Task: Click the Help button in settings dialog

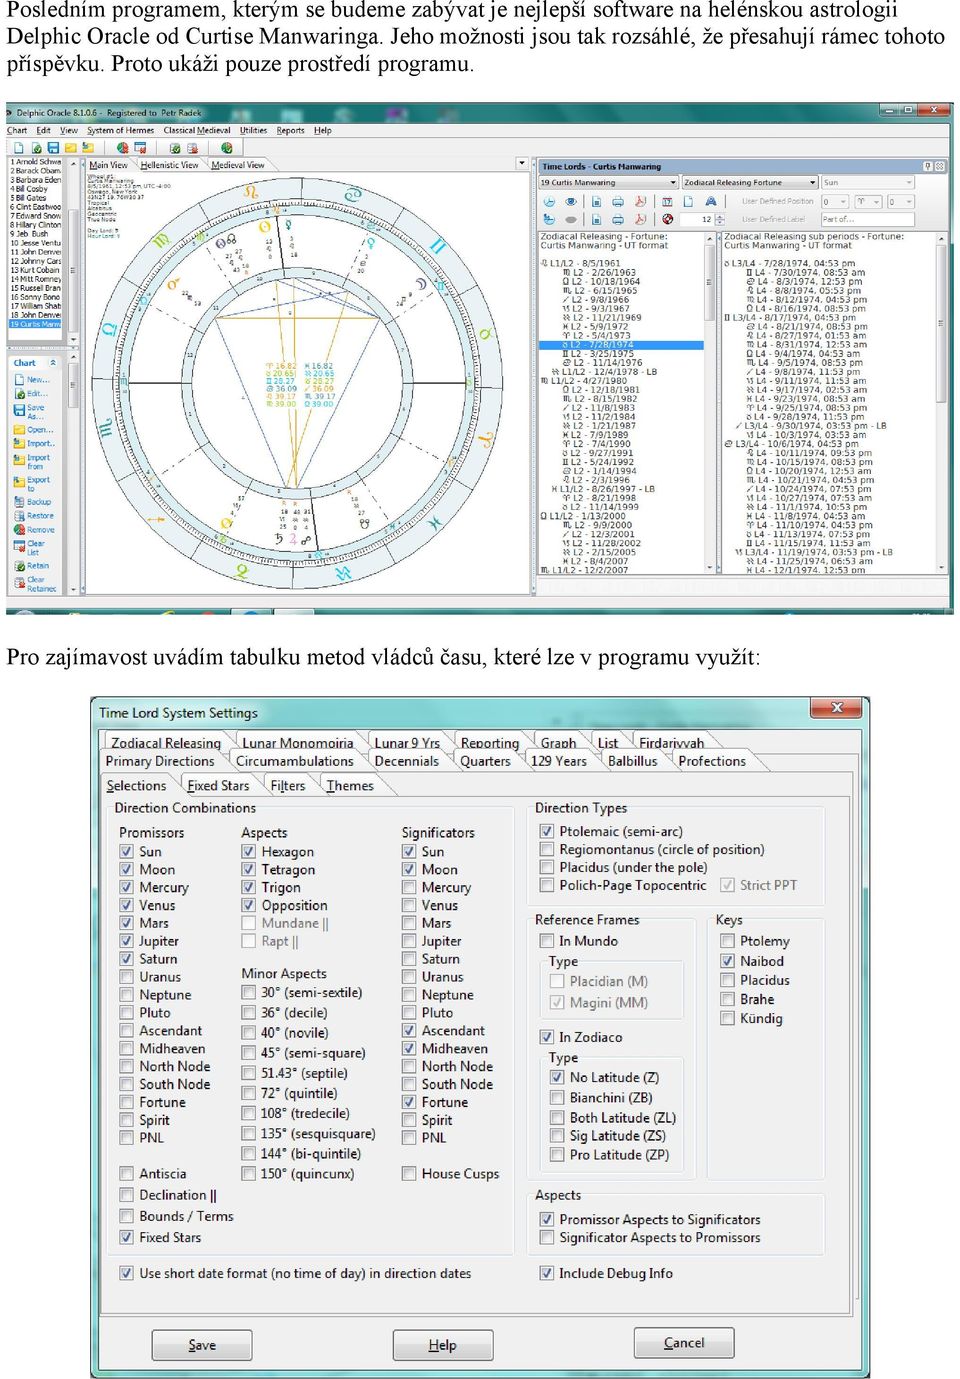Action: tap(442, 1345)
